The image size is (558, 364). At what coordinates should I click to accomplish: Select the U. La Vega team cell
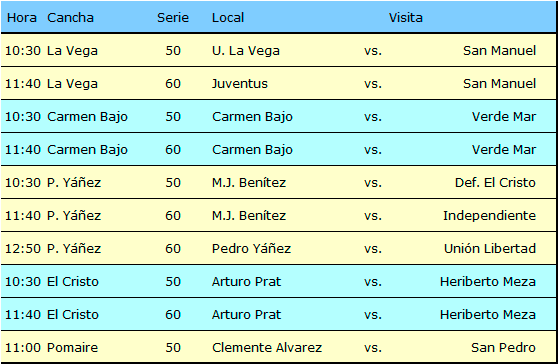246,51
